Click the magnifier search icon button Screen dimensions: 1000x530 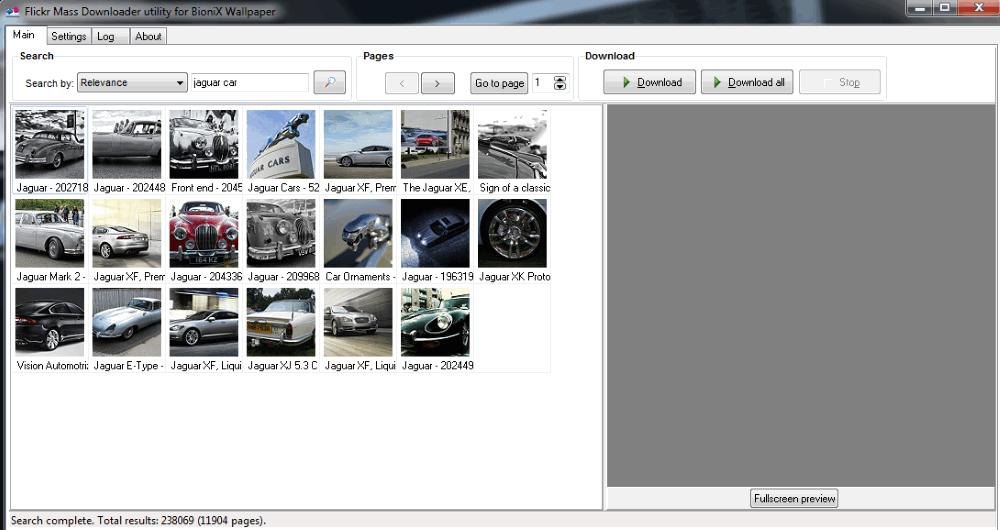329,82
